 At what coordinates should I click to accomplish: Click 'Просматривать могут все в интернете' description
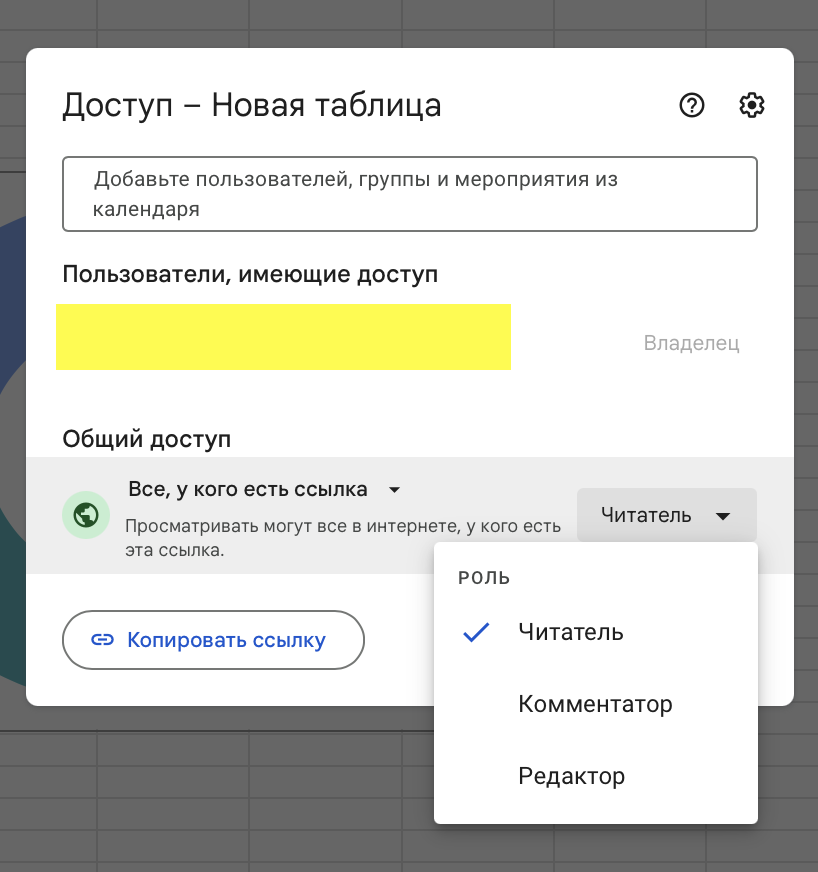click(x=343, y=538)
